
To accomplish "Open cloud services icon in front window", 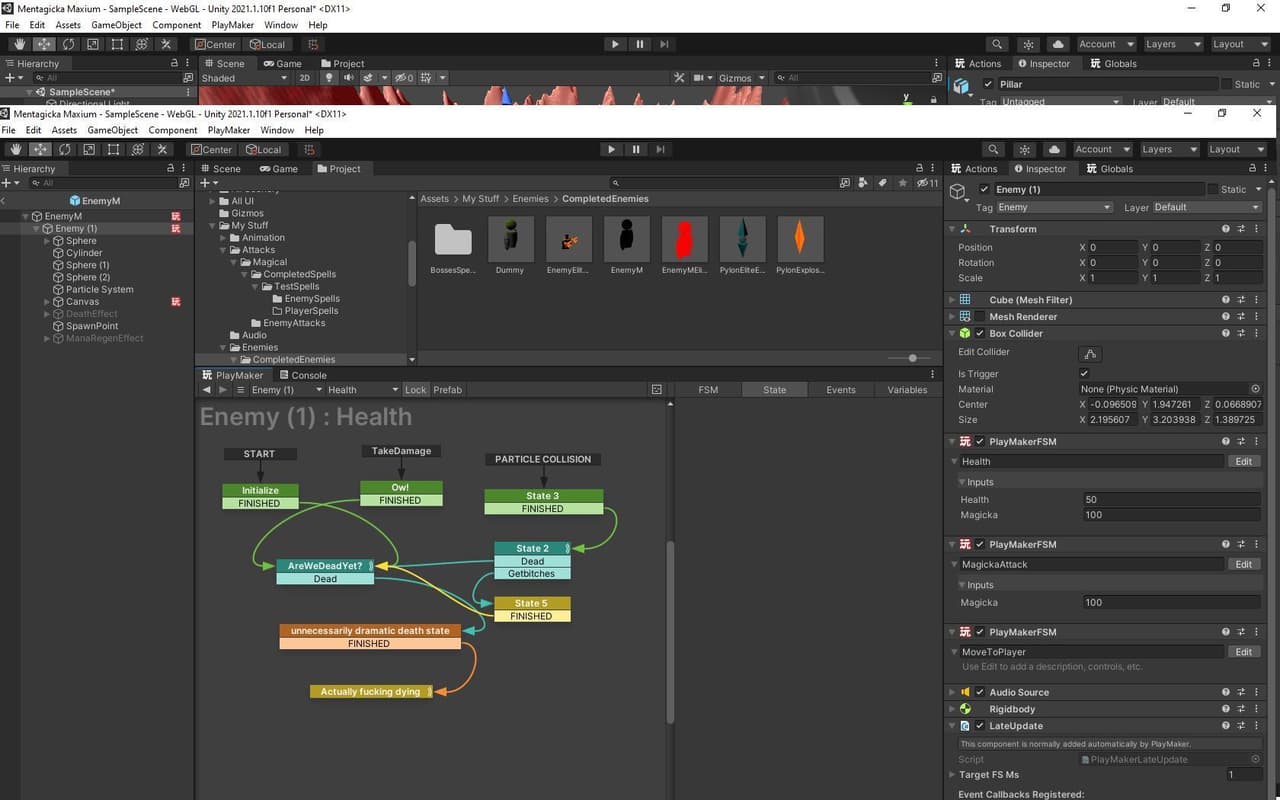I will (x=1054, y=149).
